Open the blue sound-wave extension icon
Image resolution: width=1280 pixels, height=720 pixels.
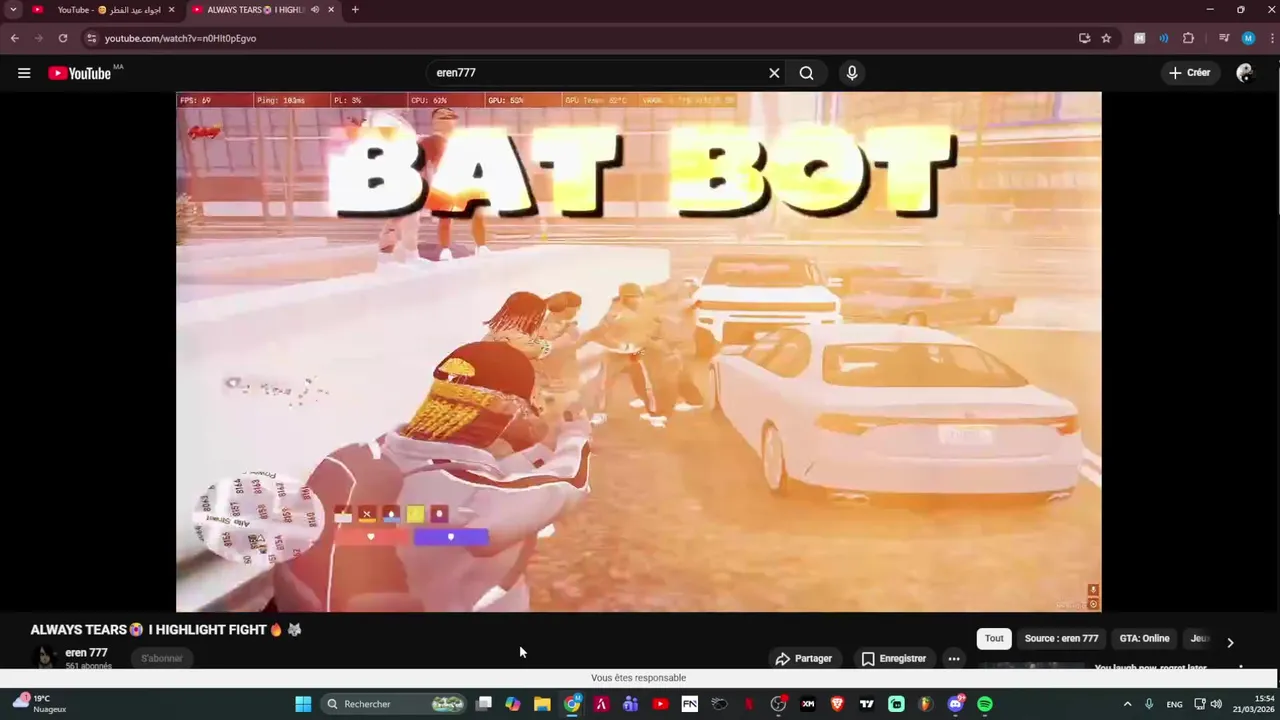1163,38
